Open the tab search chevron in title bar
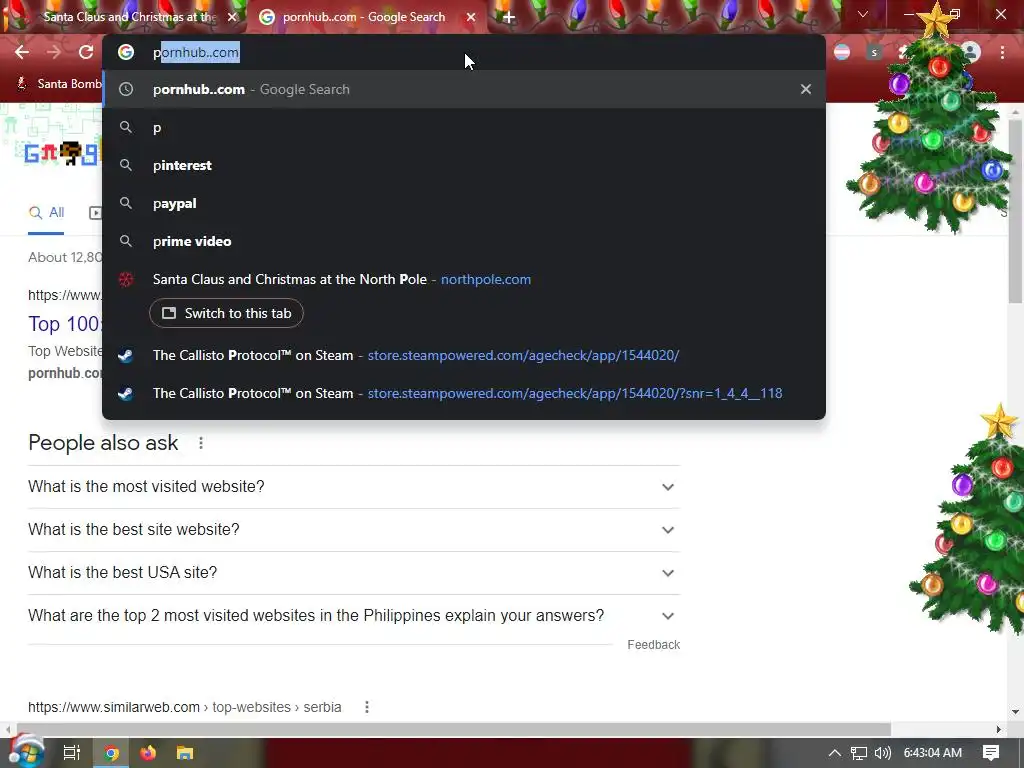The width and height of the screenshot is (1024, 768). (863, 14)
